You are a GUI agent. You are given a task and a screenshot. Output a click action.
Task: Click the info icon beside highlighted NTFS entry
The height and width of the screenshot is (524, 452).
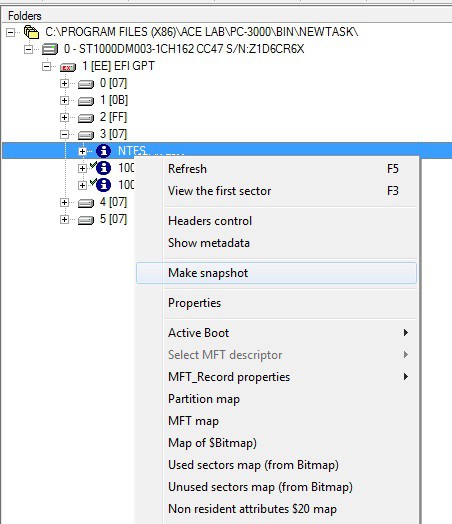(103, 151)
